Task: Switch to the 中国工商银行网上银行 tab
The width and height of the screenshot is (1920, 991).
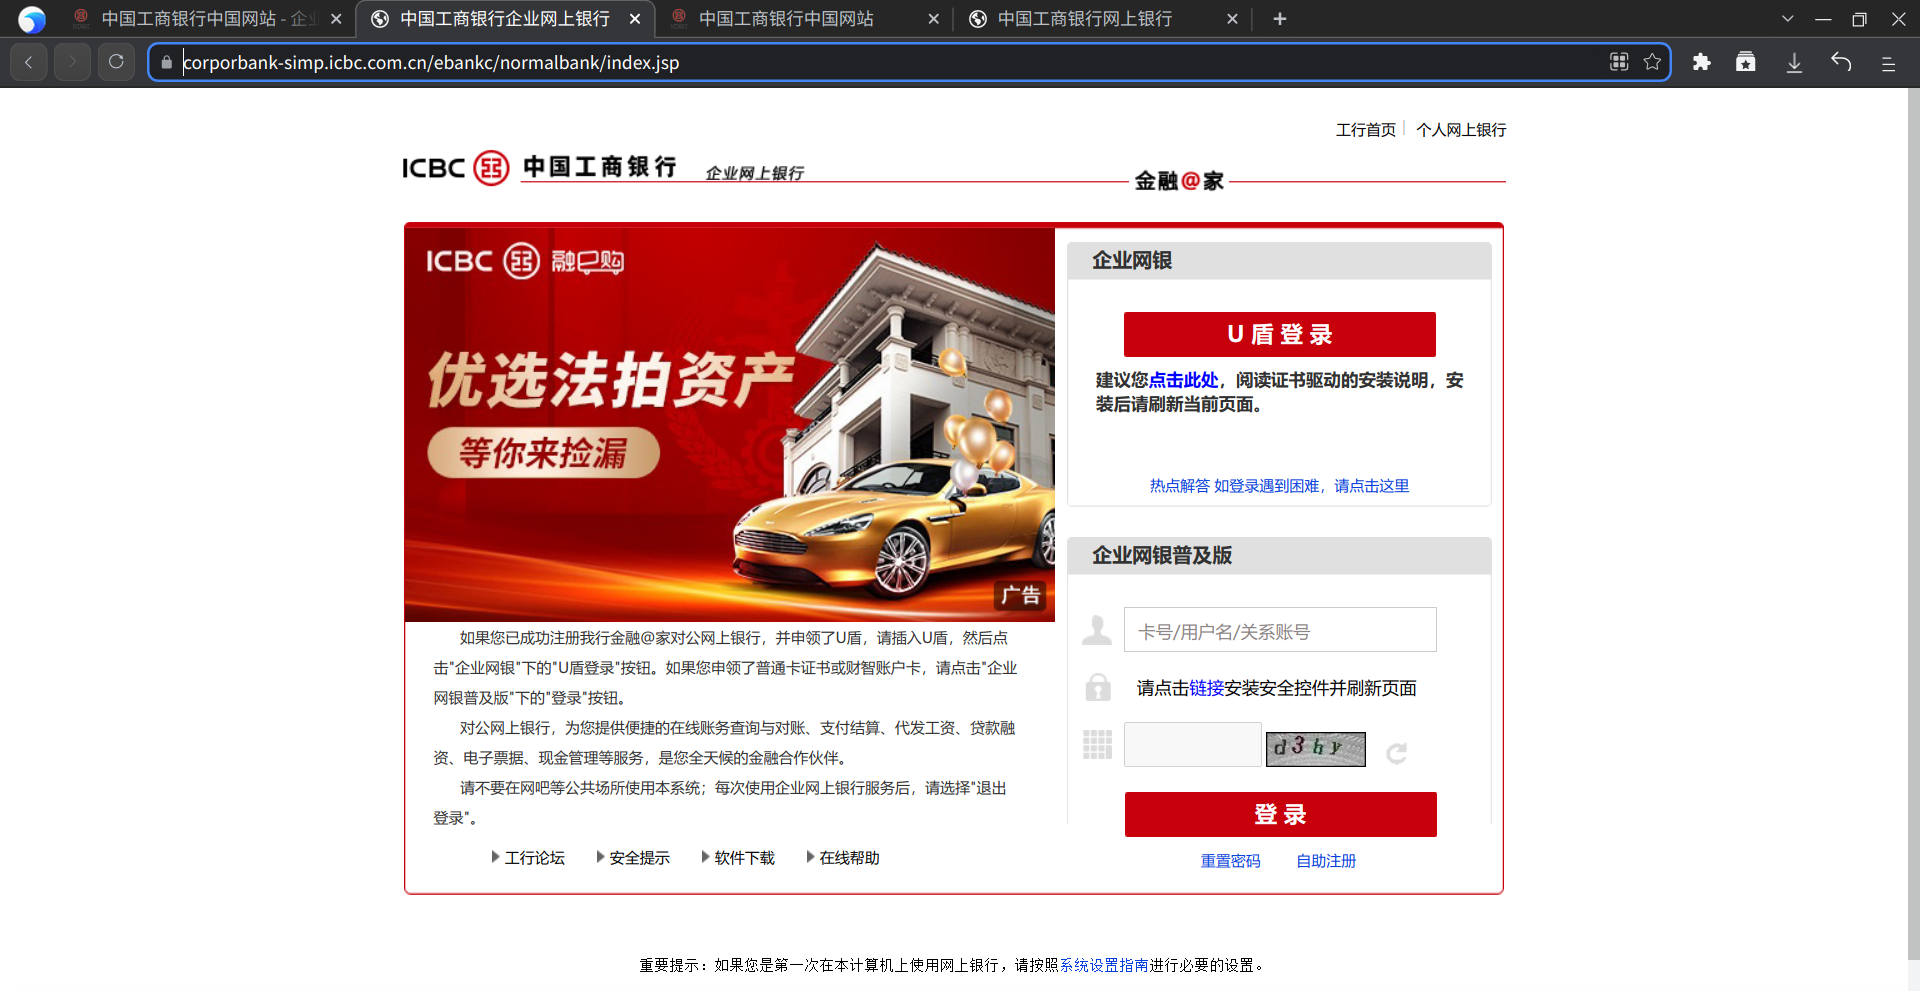Action: point(1083,18)
